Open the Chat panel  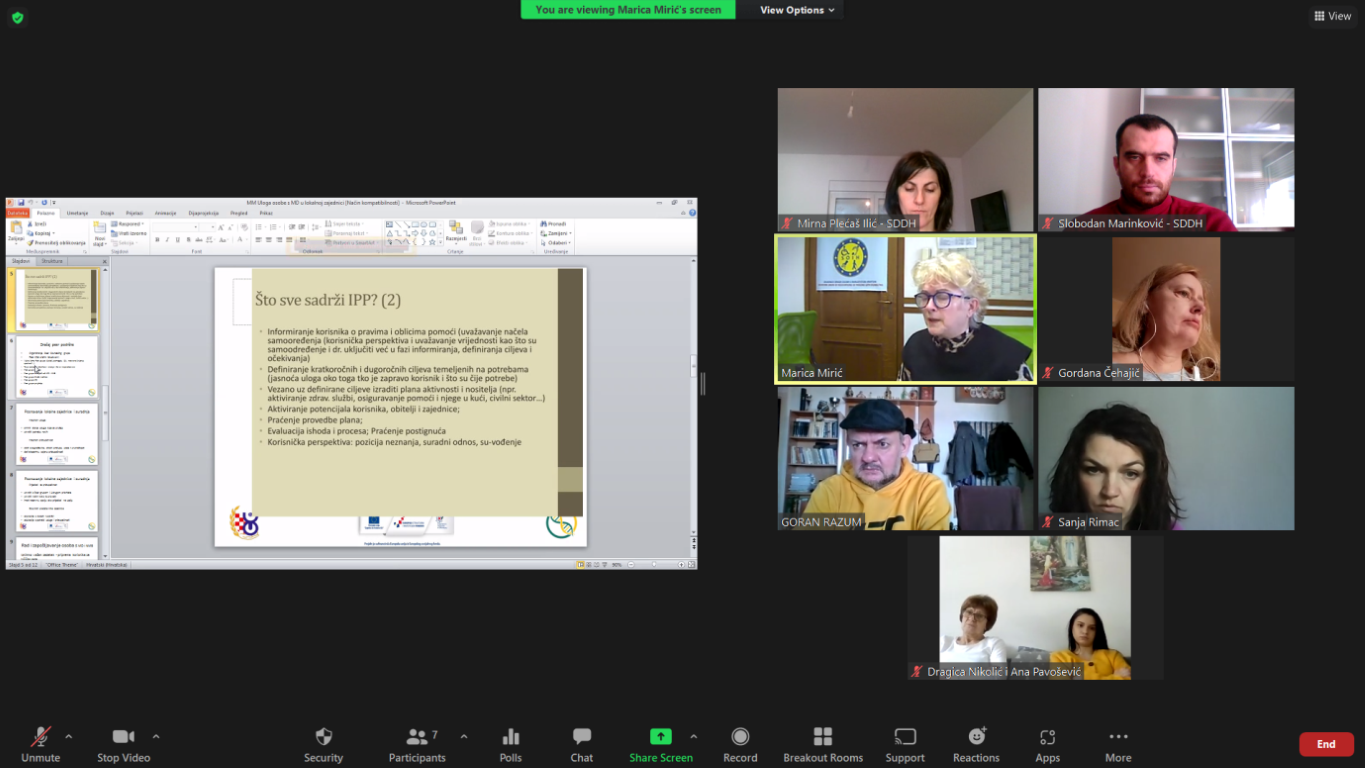point(581,738)
